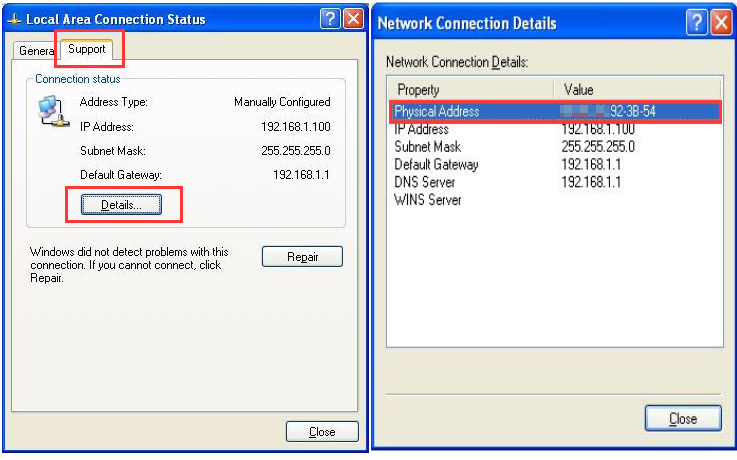Select the Subnet Mask row in details list
Image resolution: width=737 pixels, height=460 pixels.
427,147
